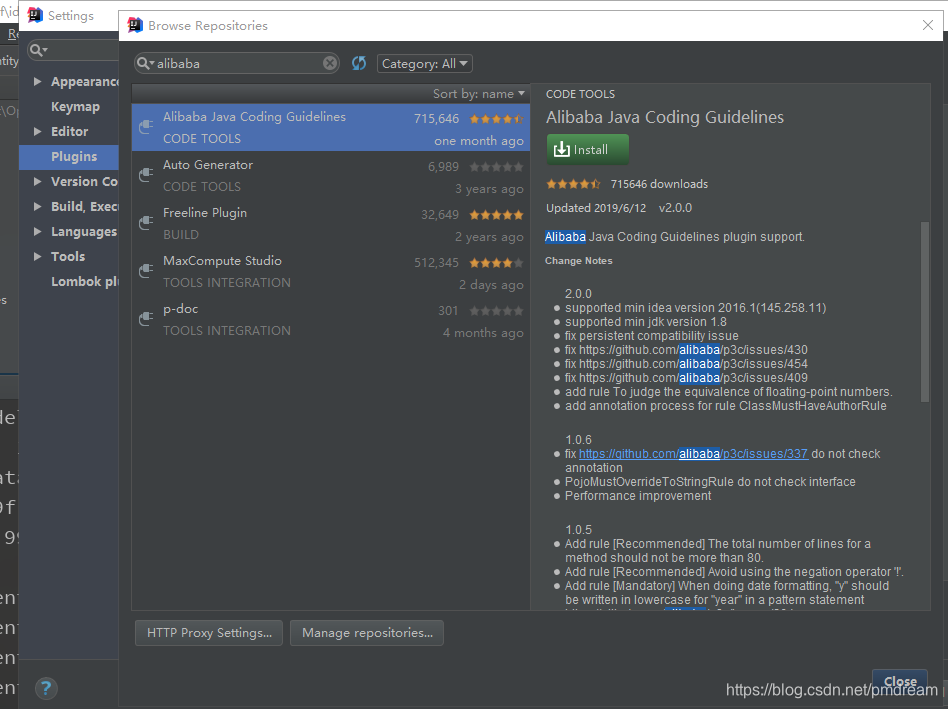Click the IntelliJ logo in Browse Repositories title
Image resolution: width=948 pixels, height=709 pixels.
135,25
